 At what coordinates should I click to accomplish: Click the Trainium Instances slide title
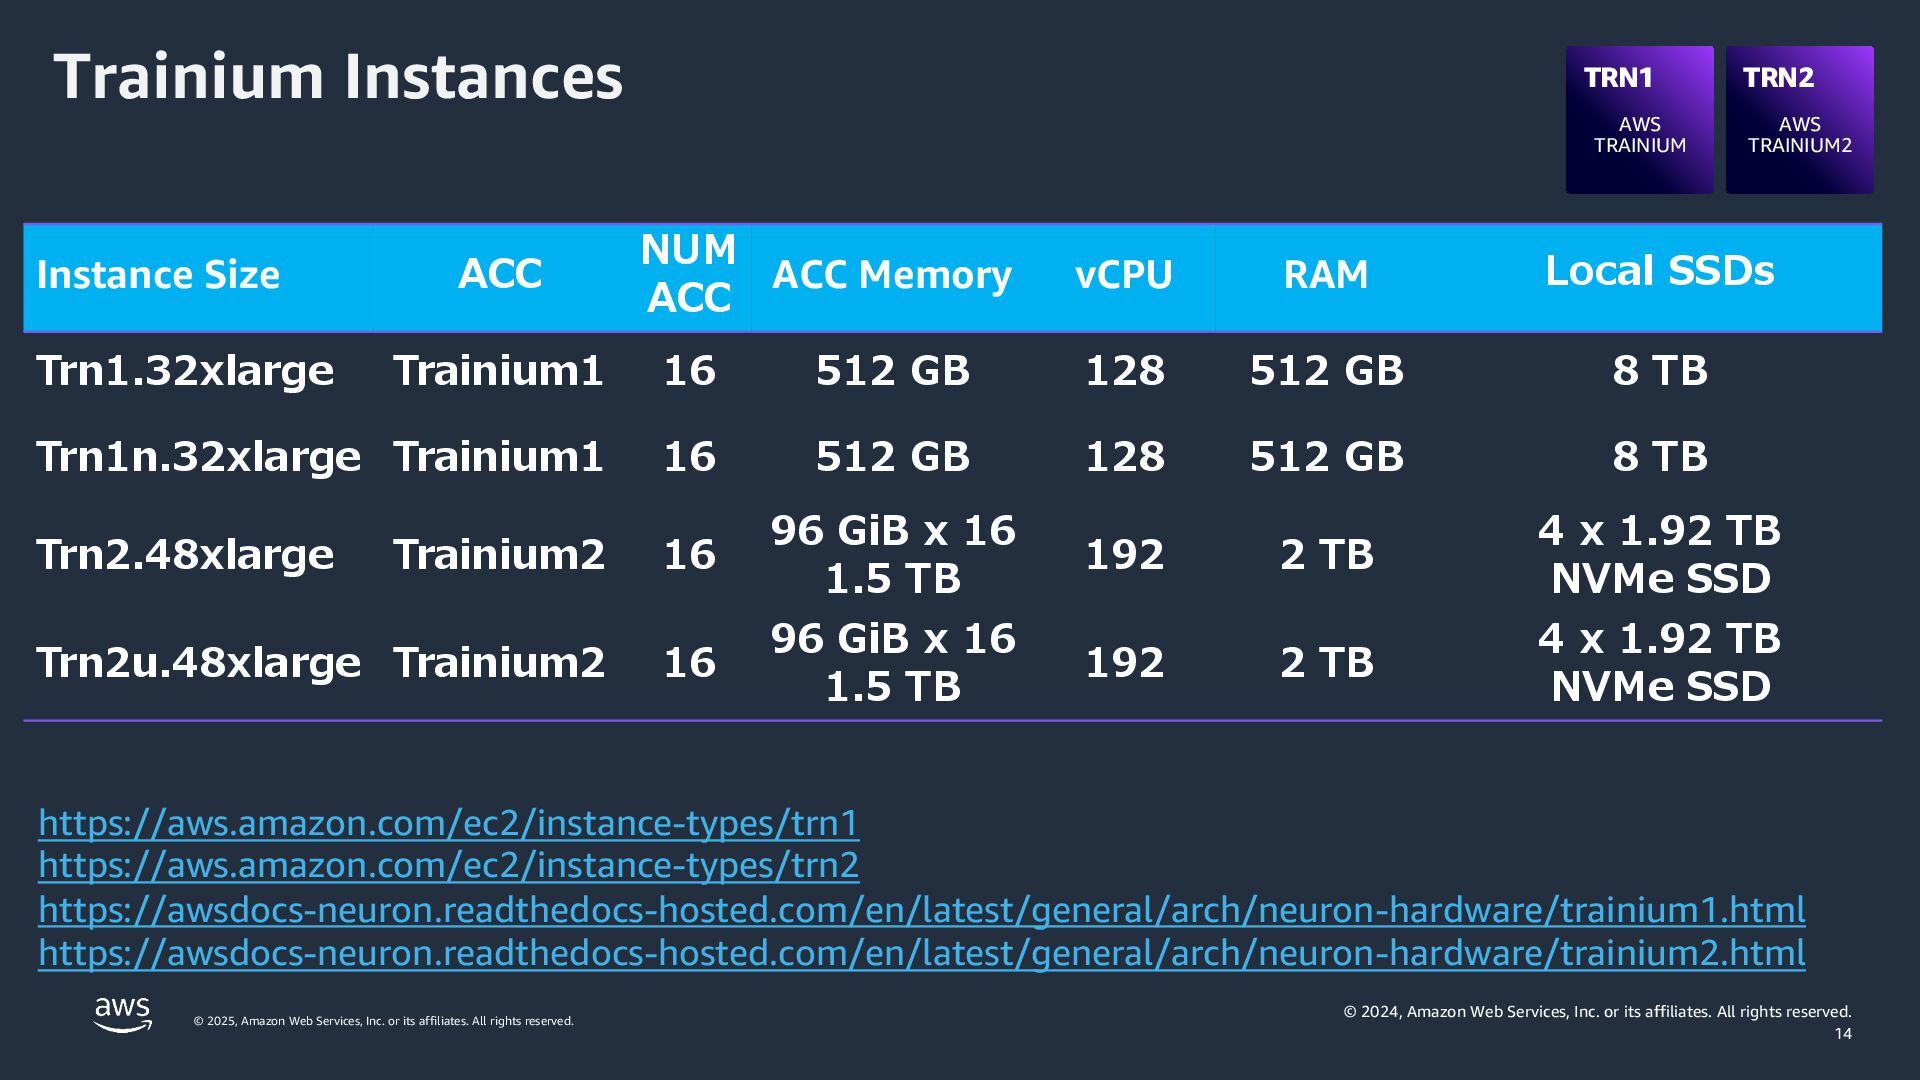click(x=338, y=77)
